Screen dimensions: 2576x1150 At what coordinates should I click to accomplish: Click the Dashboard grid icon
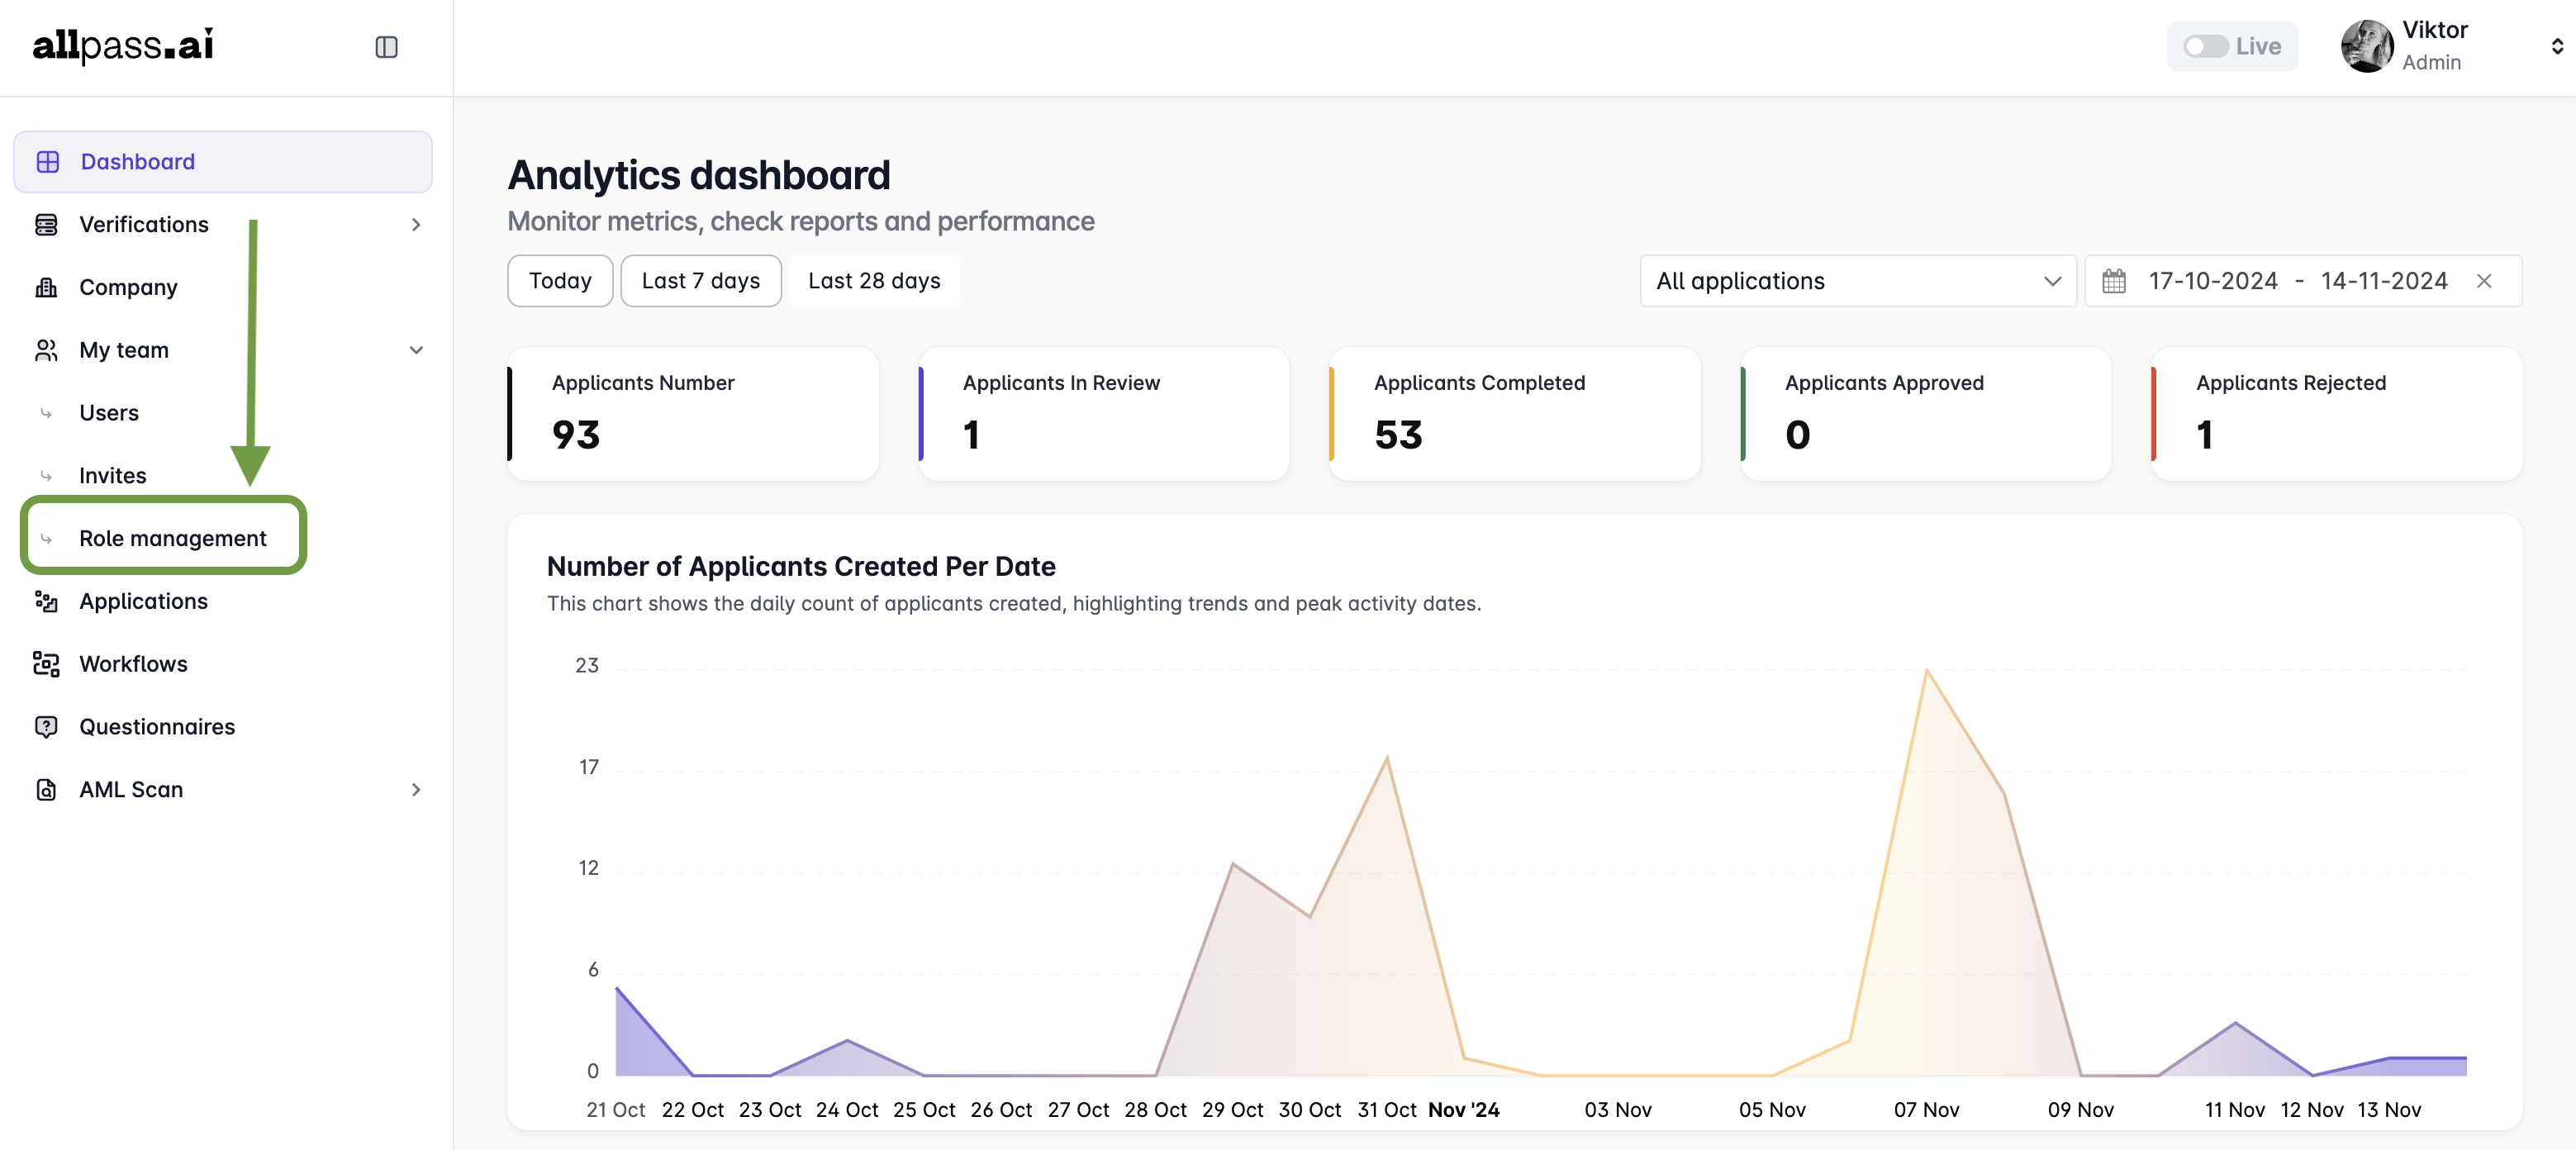tap(47, 162)
